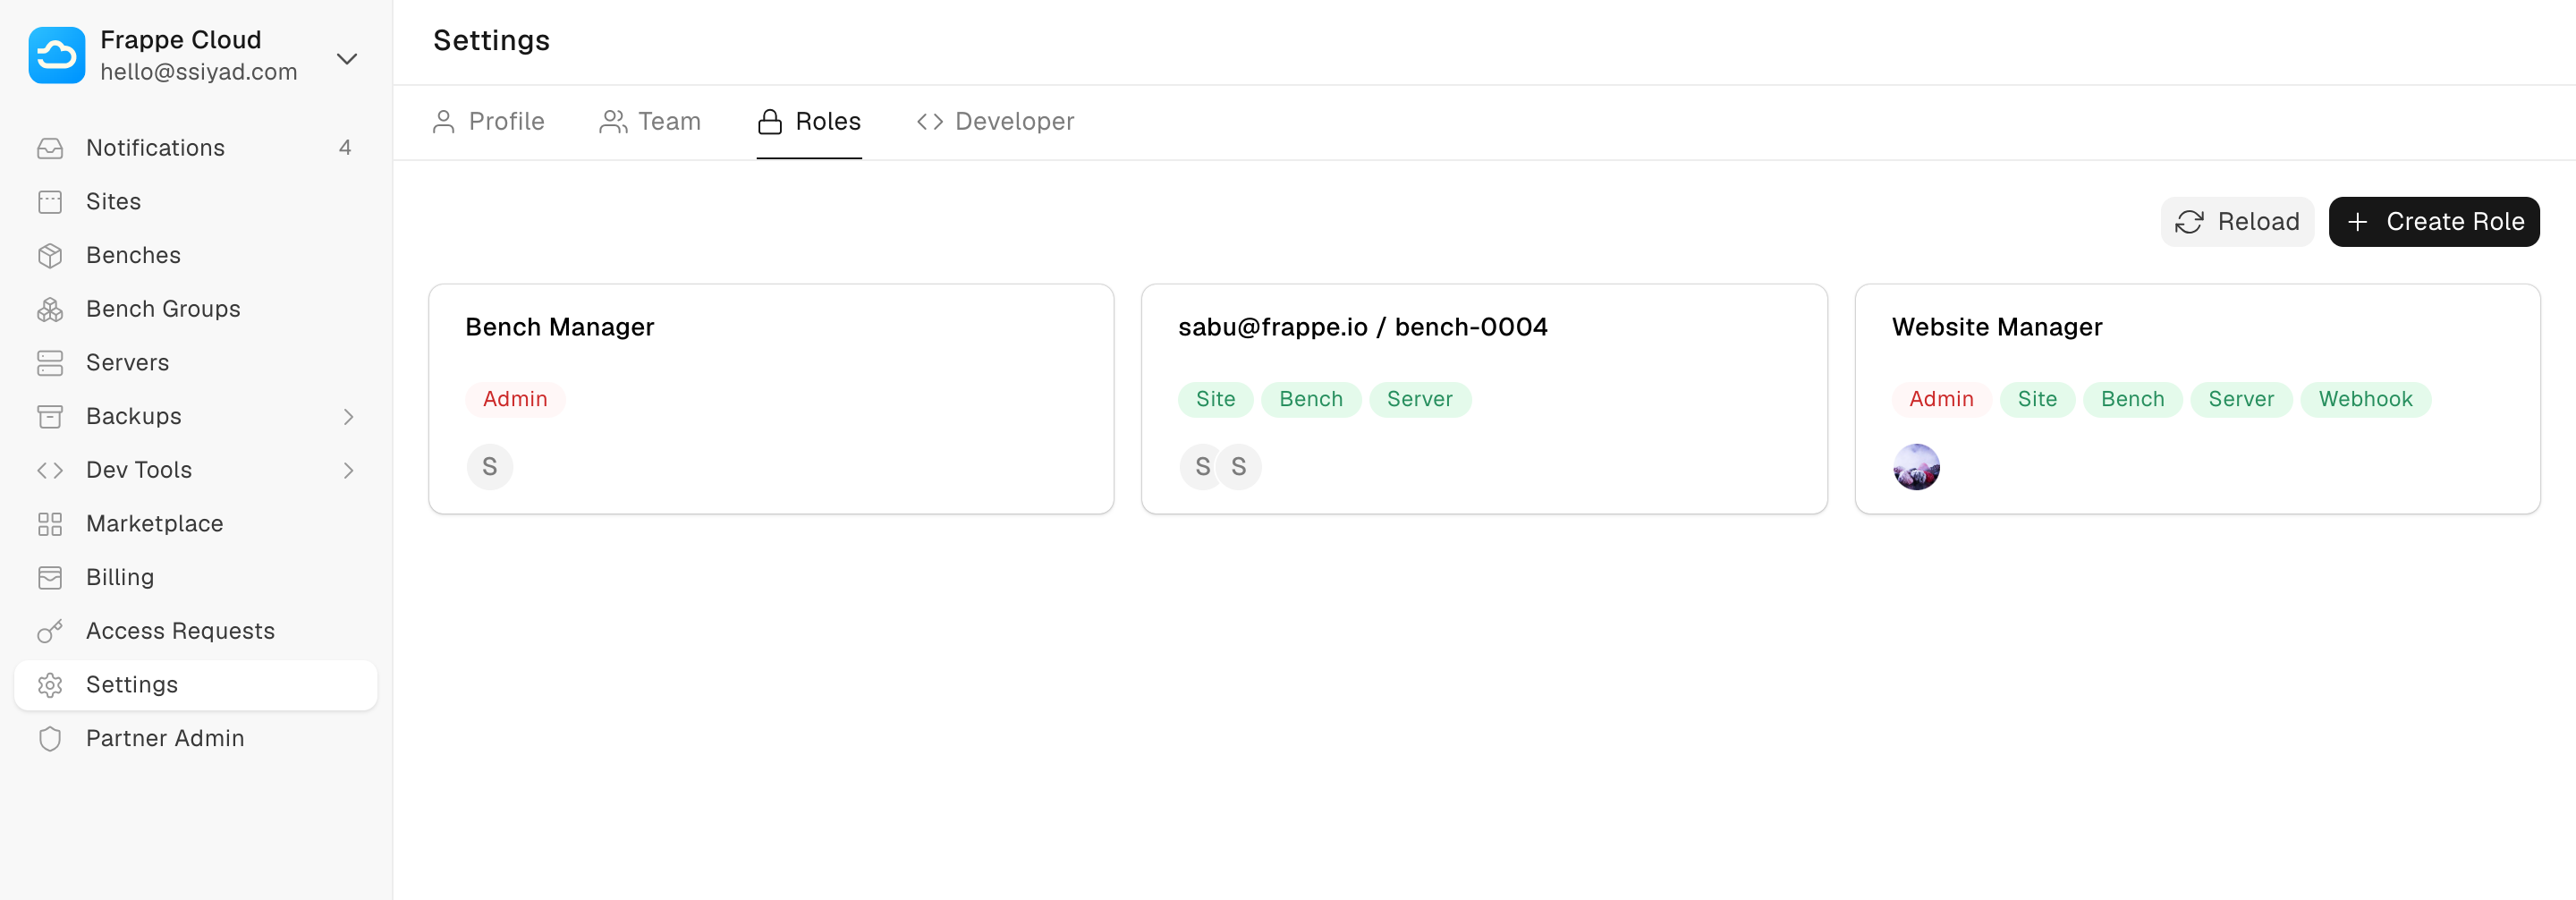Switch to the Profile tab
The width and height of the screenshot is (2576, 900).
pyautogui.click(x=488, y=122)
